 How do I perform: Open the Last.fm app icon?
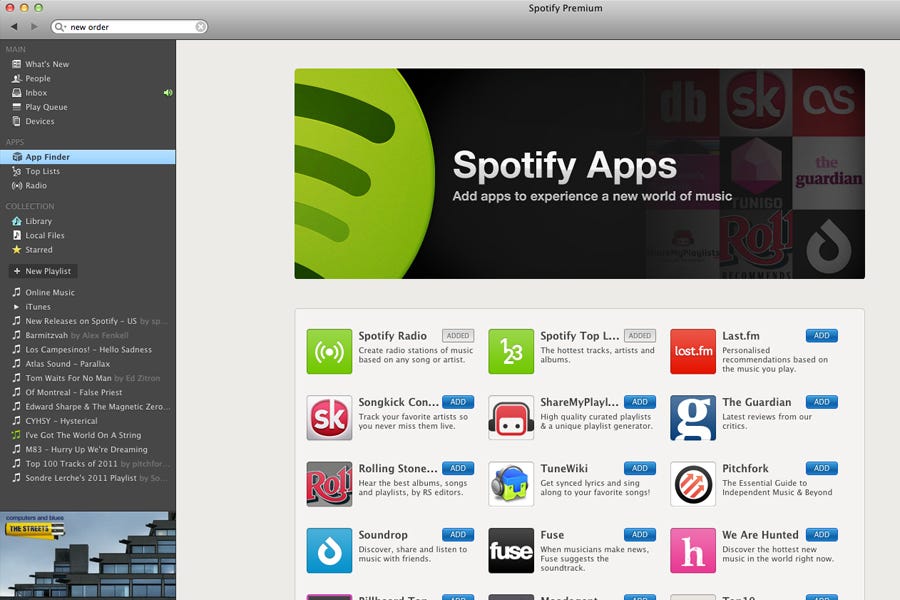(x=693, y=351)
